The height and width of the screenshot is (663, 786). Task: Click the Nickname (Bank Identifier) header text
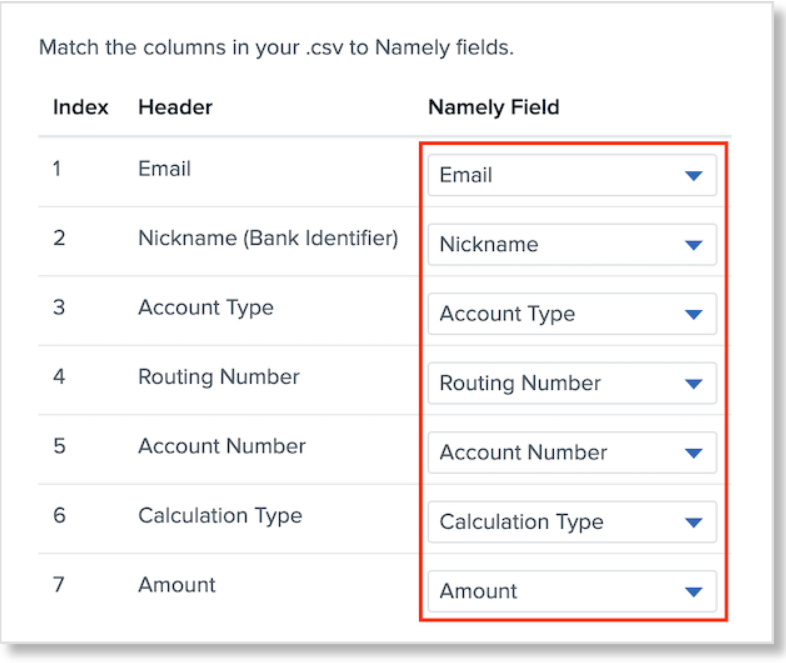(x=267, y=238)
